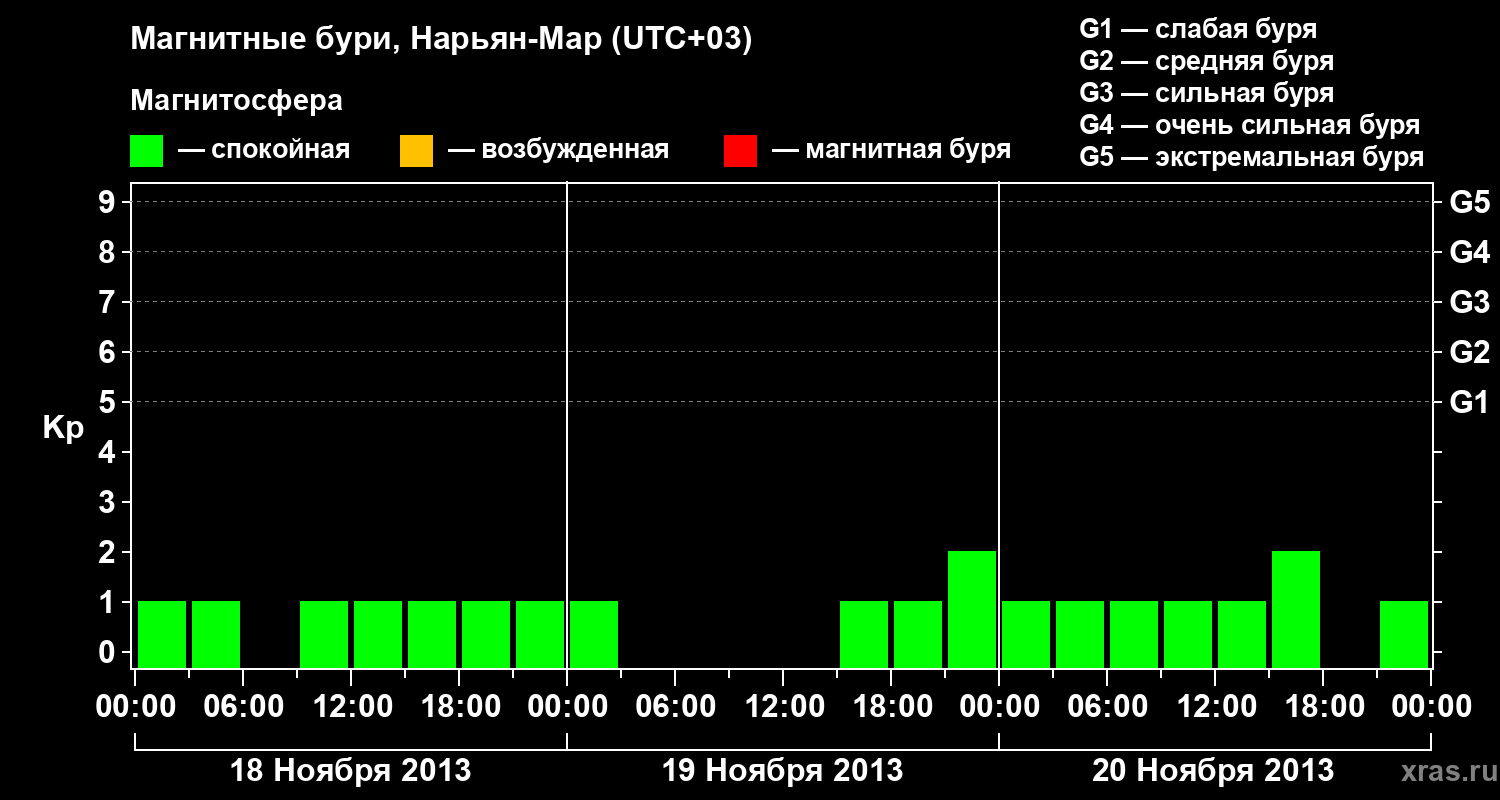Viewport: 1500px width, 800px height.
Task: Click the green 'спокойная' legend swatch
Action: [x=147, y=151]
